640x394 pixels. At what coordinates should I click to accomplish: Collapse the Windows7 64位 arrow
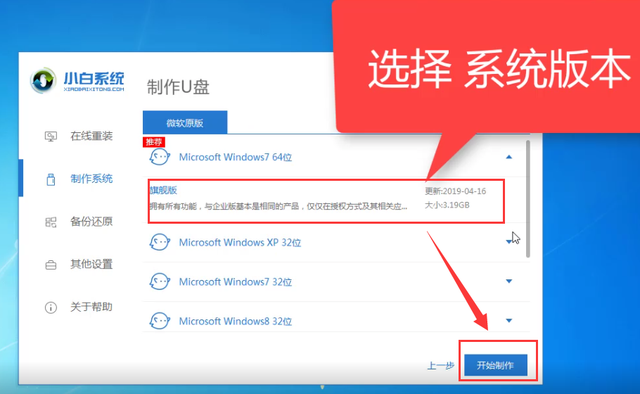pos(509,157)
